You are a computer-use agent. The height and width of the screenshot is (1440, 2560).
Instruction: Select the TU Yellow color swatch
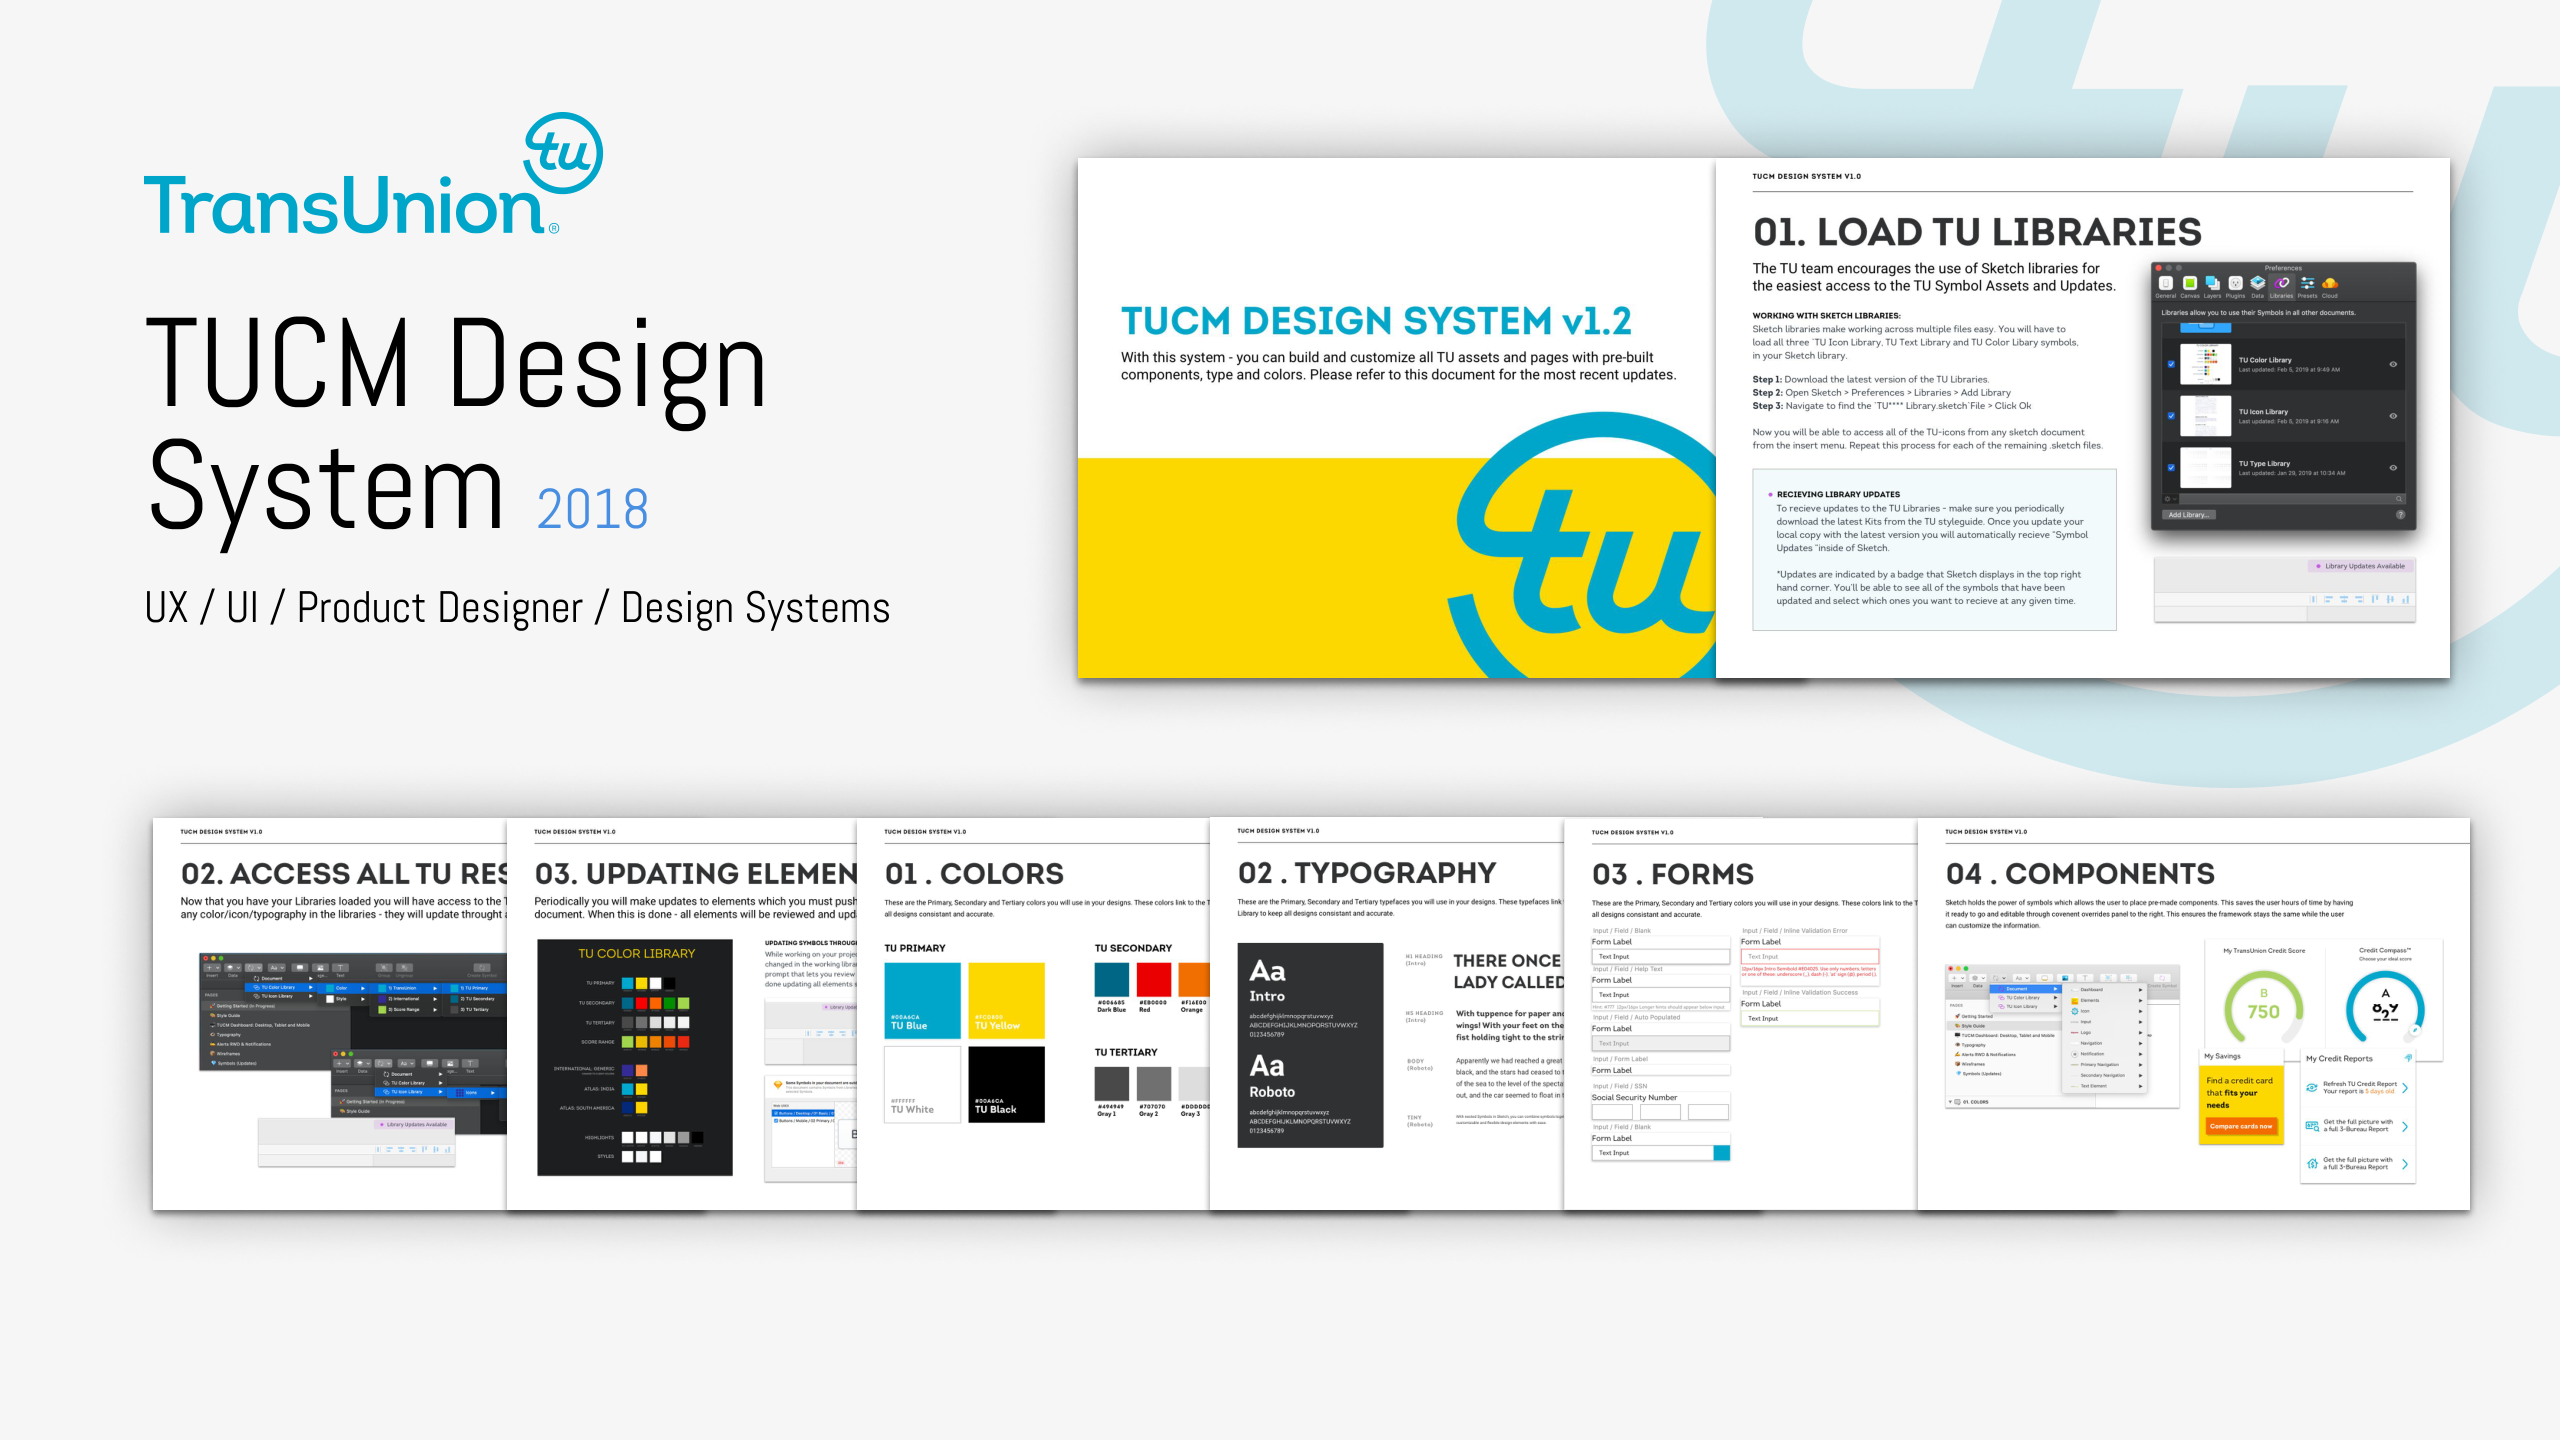coord(1007,1000)
